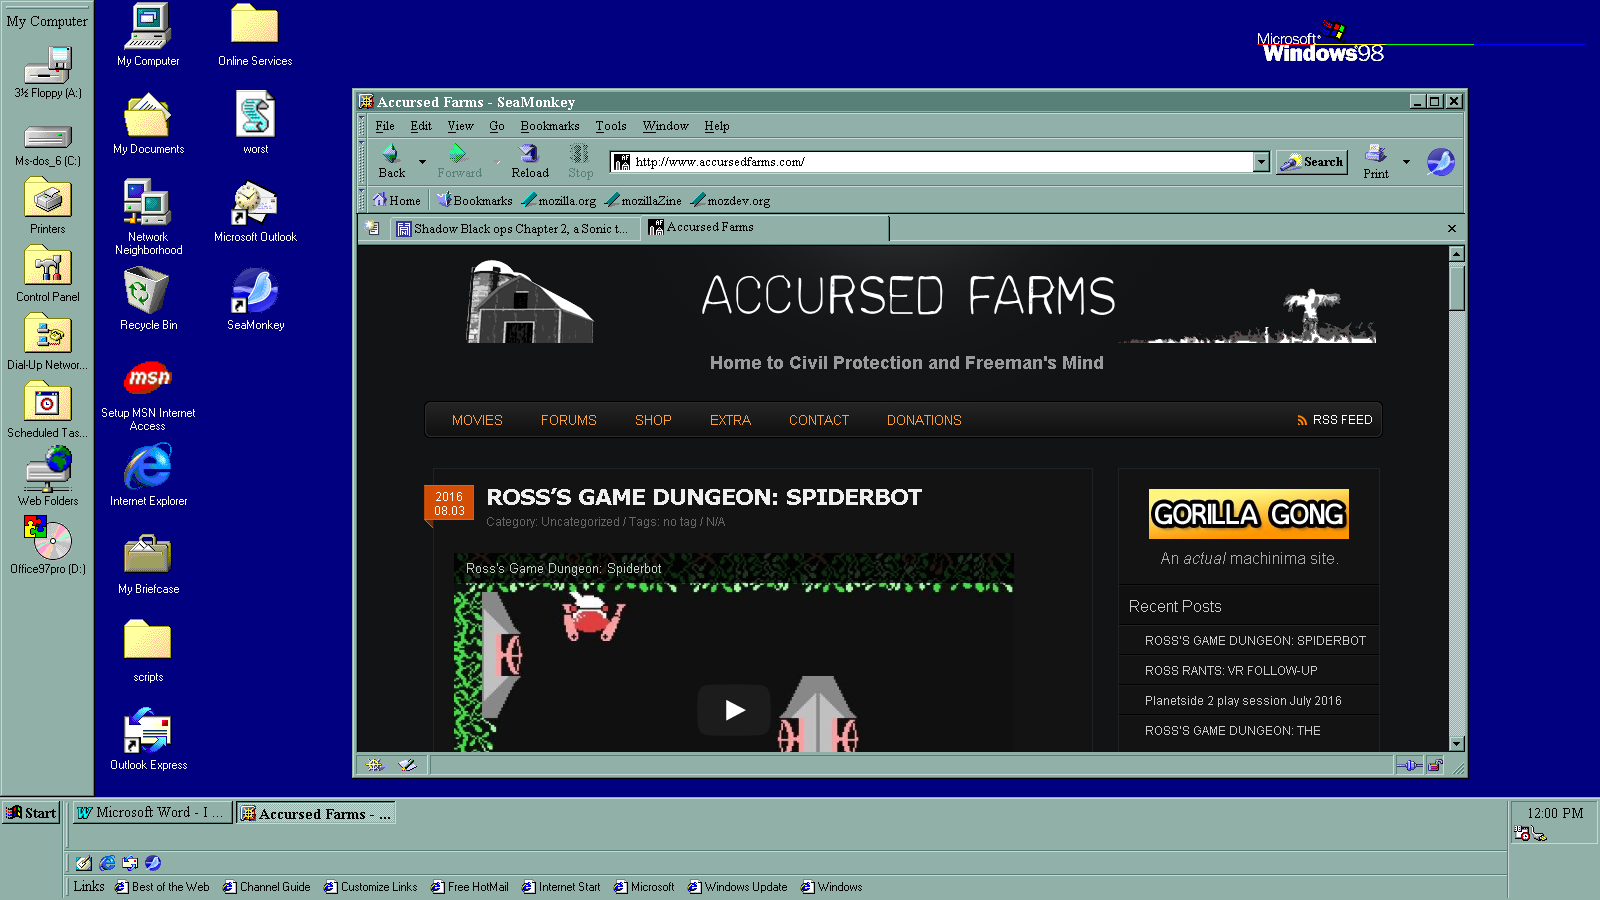Click the Stop loading button

pos(580,161)
